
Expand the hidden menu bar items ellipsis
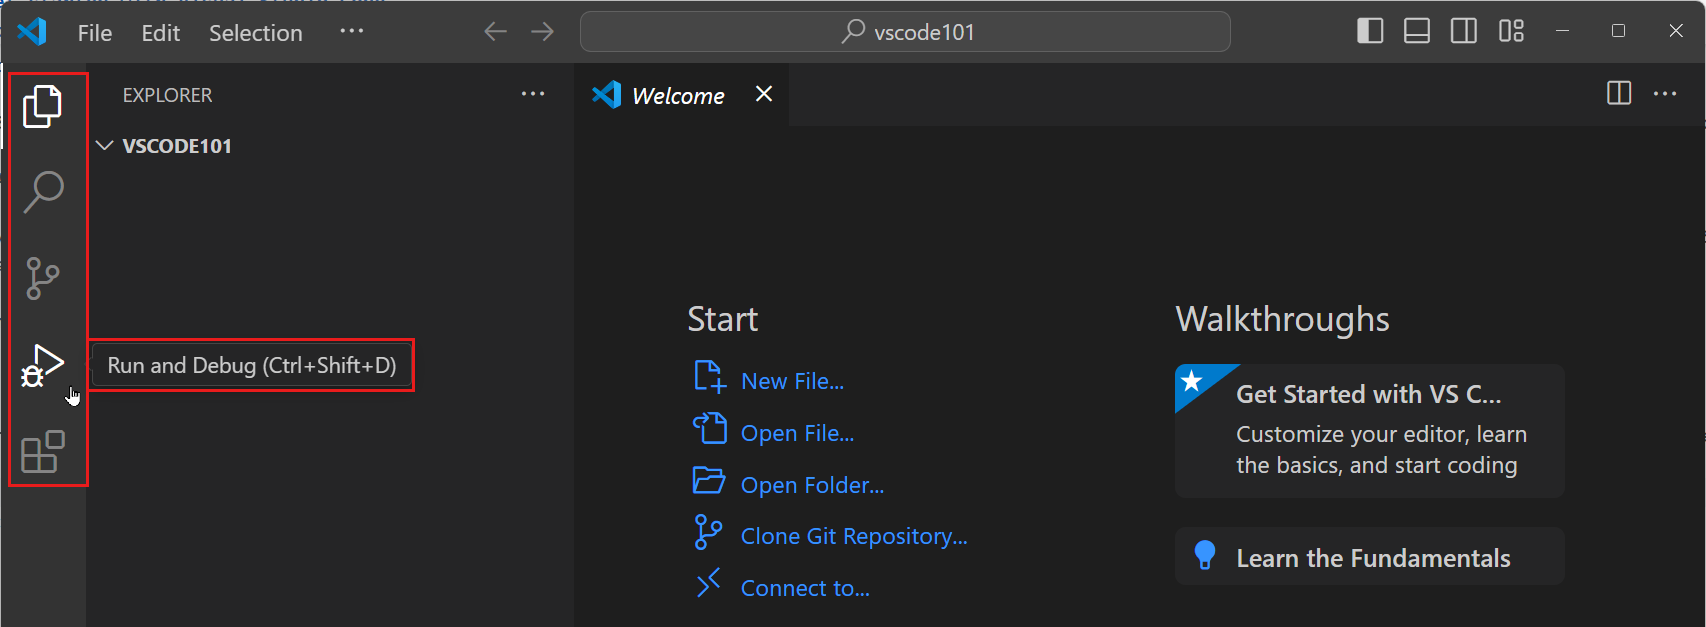[351, 31]
